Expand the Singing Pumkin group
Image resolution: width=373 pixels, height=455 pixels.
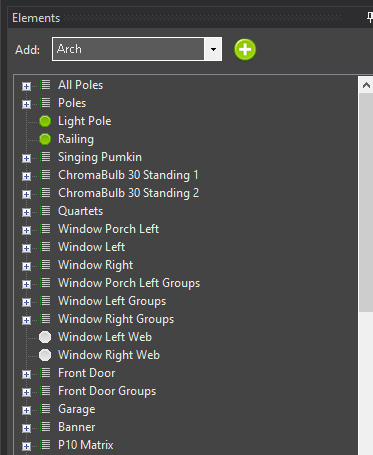[26, 158]
